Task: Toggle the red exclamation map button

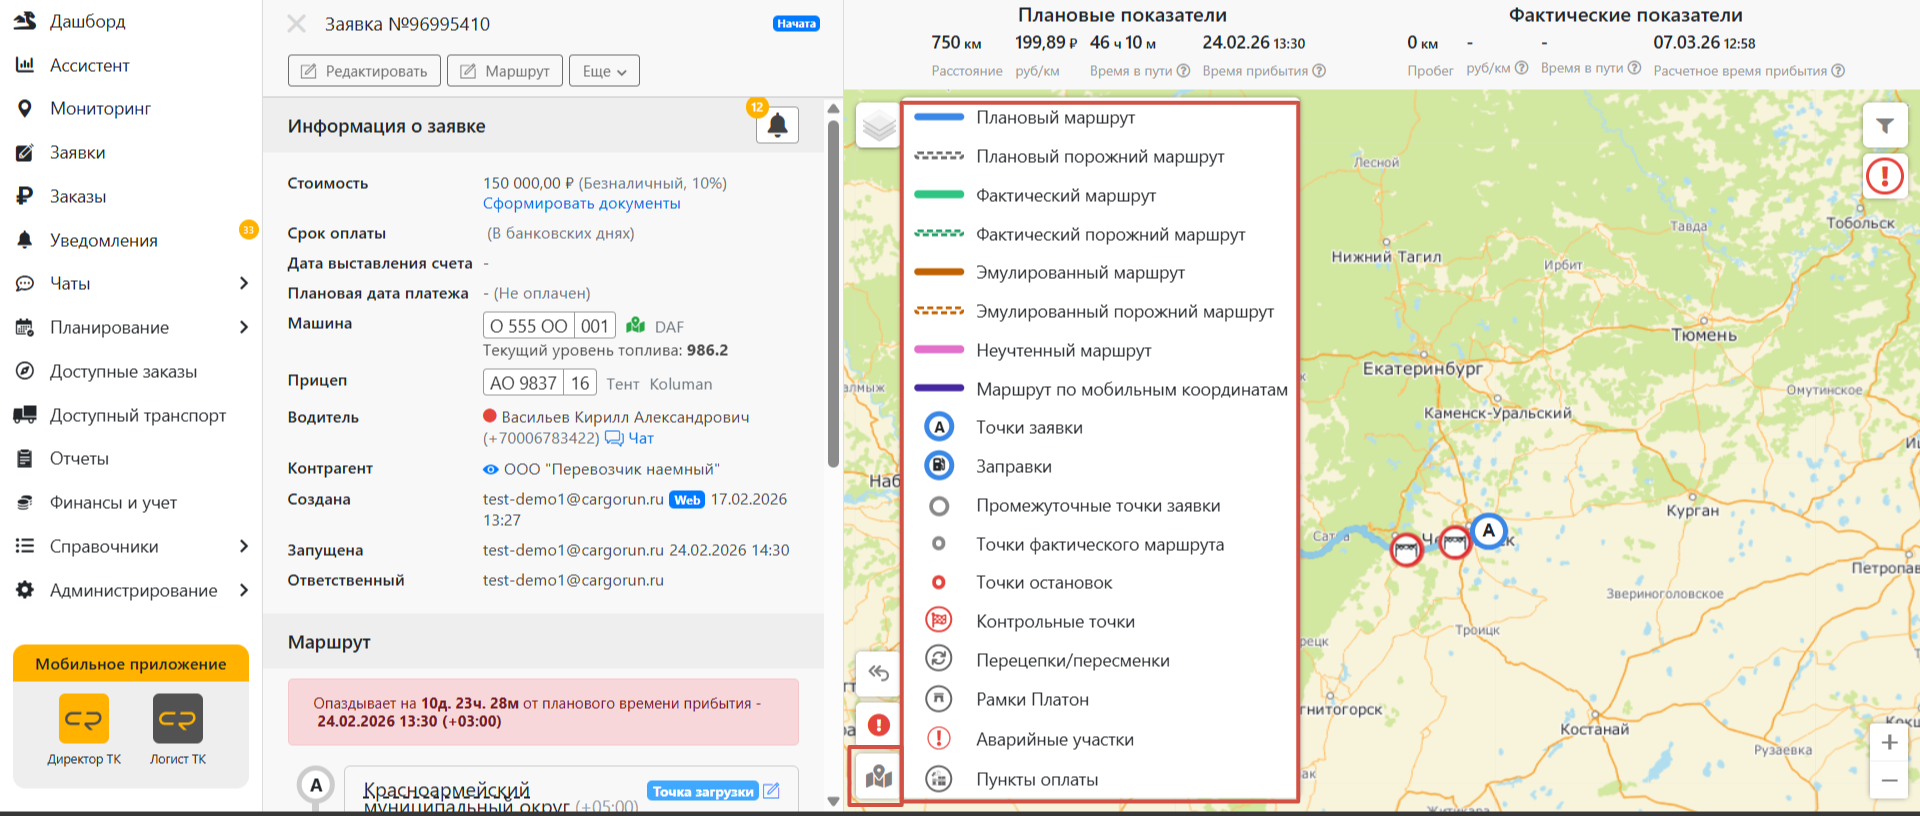Action: (x=878, y=724)
